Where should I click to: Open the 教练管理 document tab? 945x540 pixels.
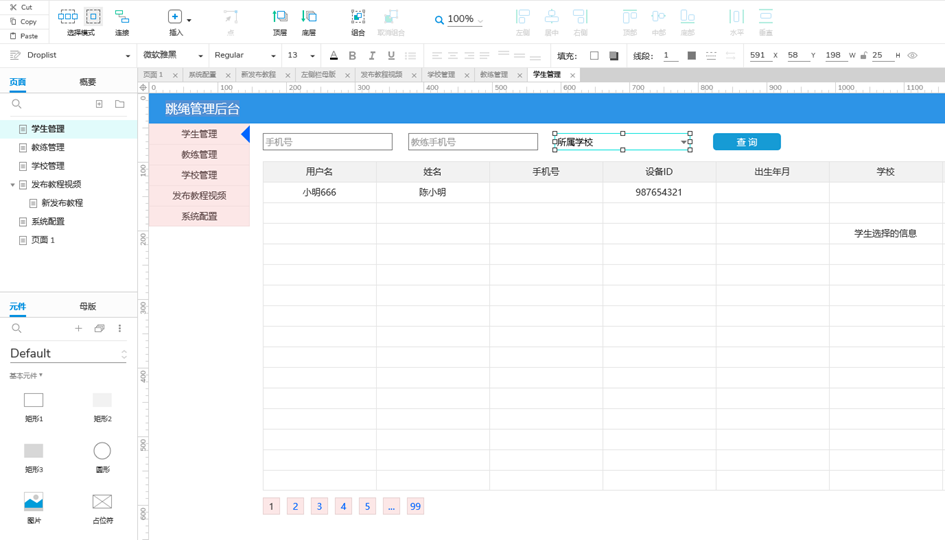tap(494, 75)
